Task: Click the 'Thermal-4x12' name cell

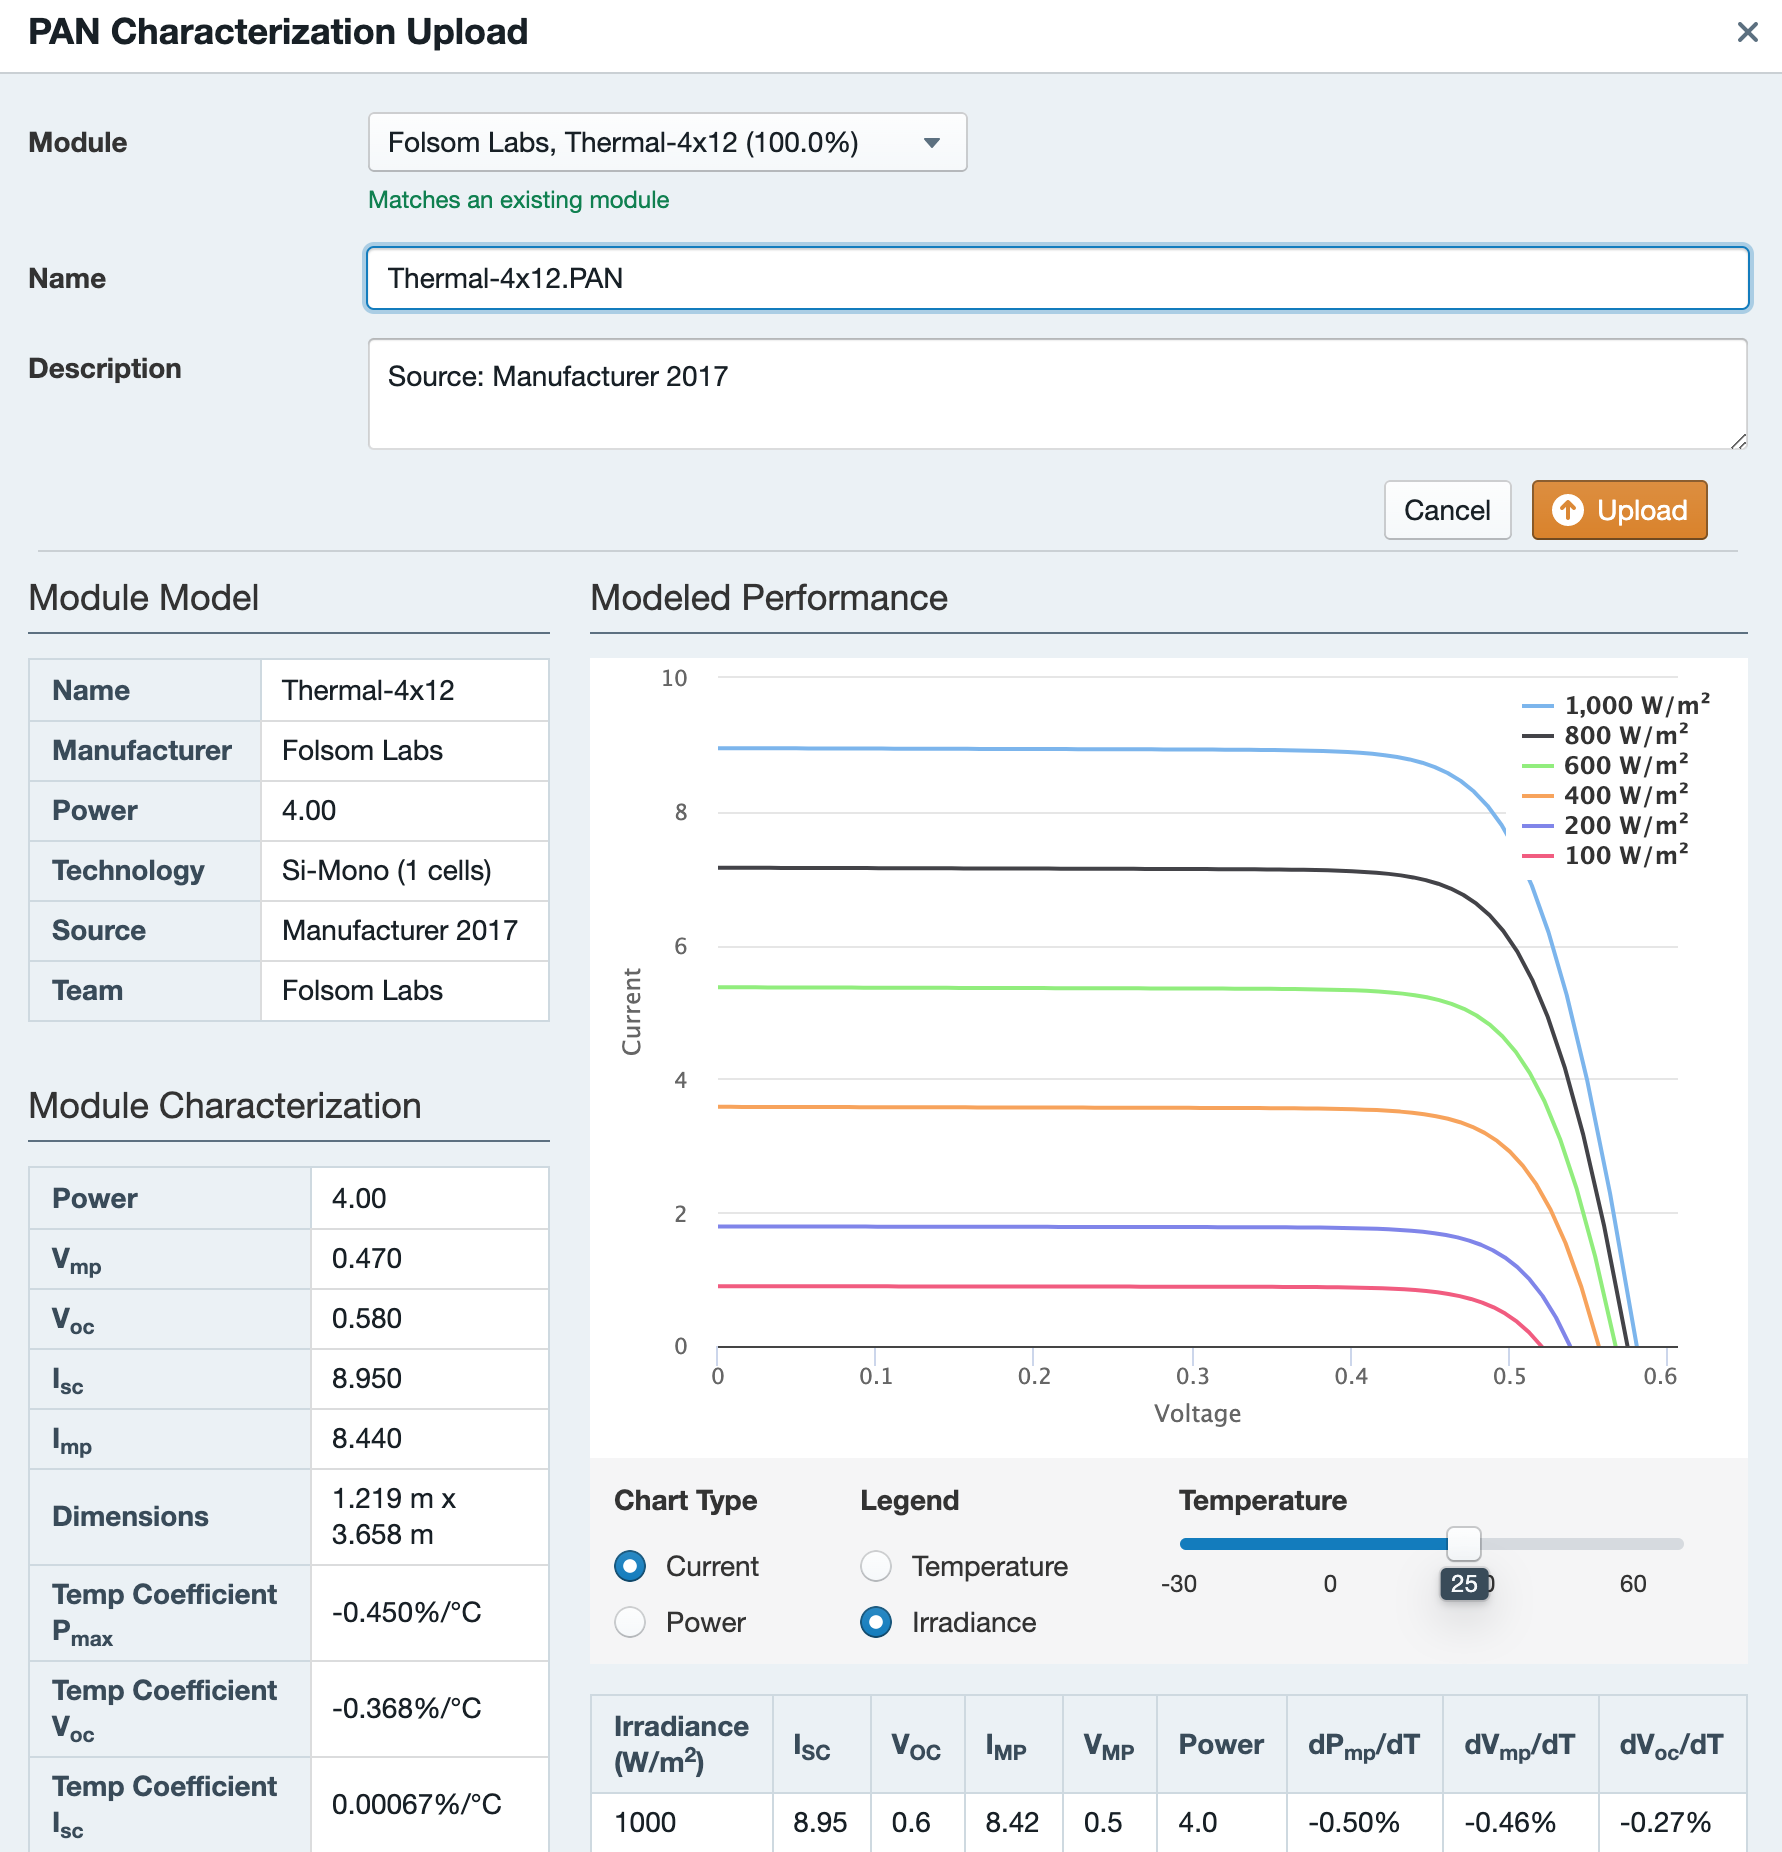Action: click(405, 690)
